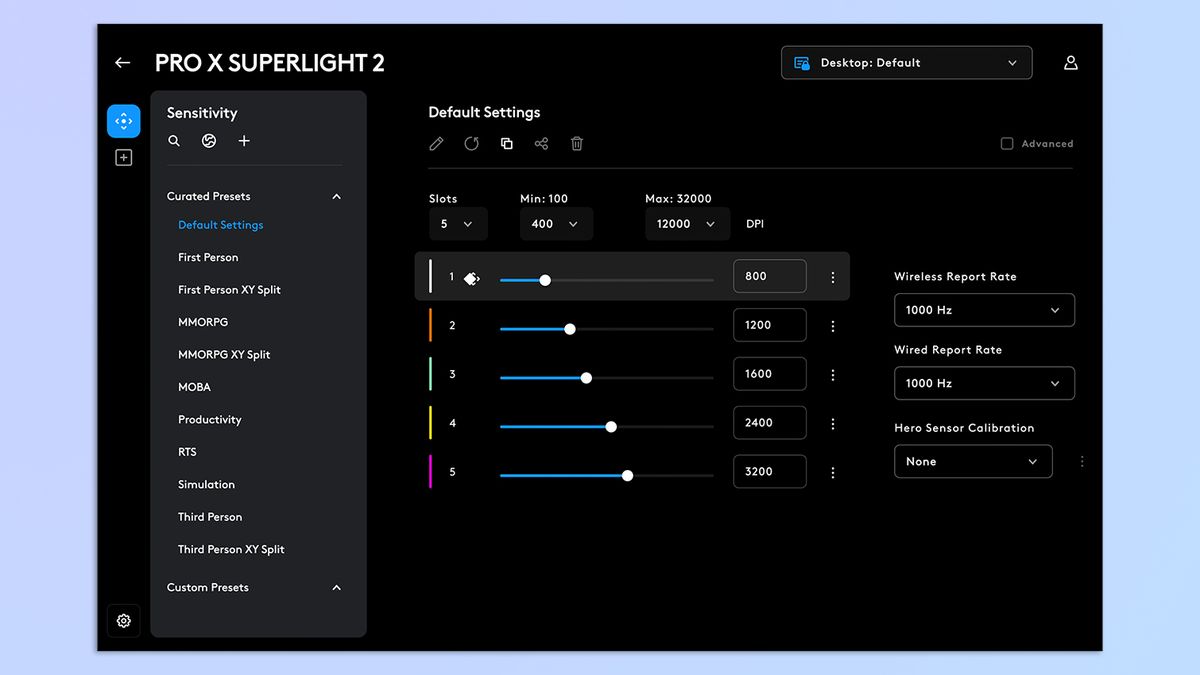Add a new preset with the plus icon

click(244, 141)
